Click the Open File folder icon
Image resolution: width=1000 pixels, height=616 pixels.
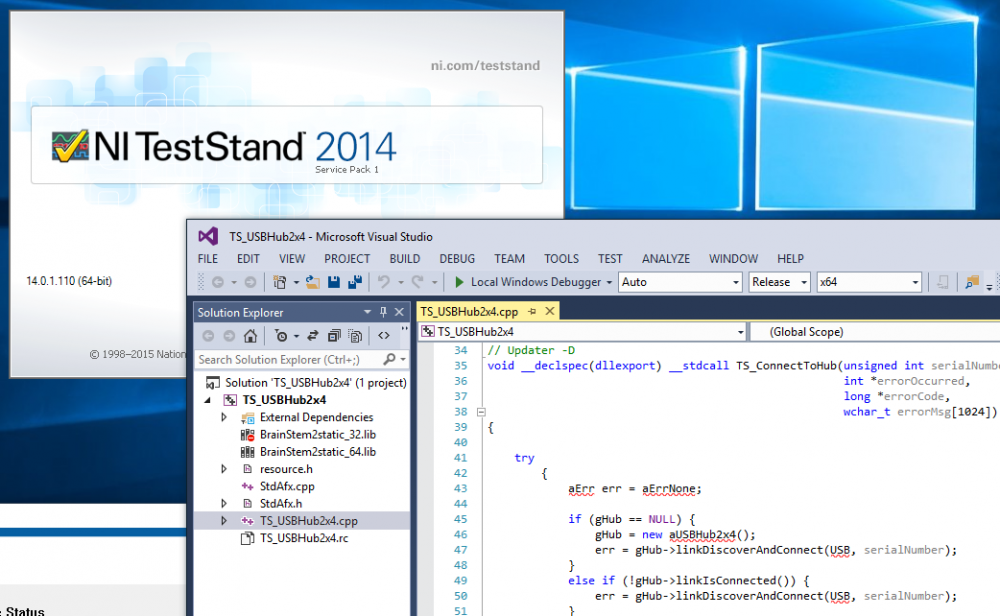tap(313, 283)
